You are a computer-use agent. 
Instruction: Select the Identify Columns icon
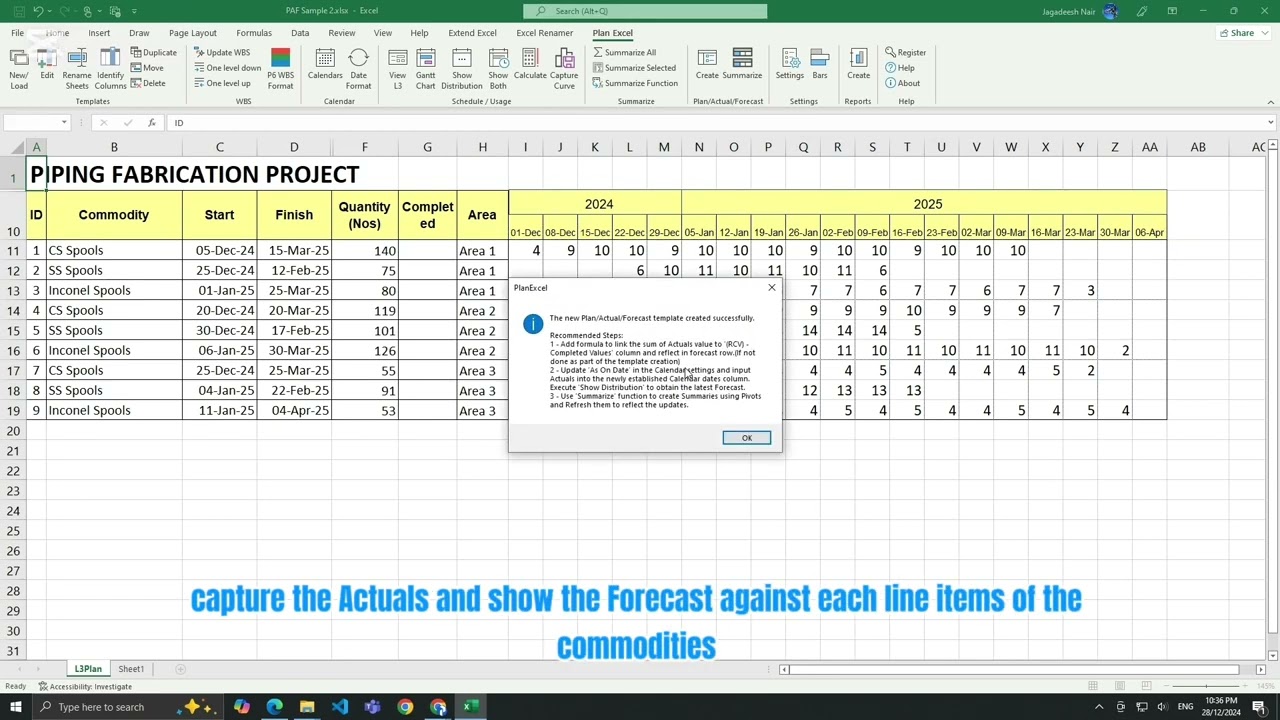pyautogui.click(x=110, y=69)
